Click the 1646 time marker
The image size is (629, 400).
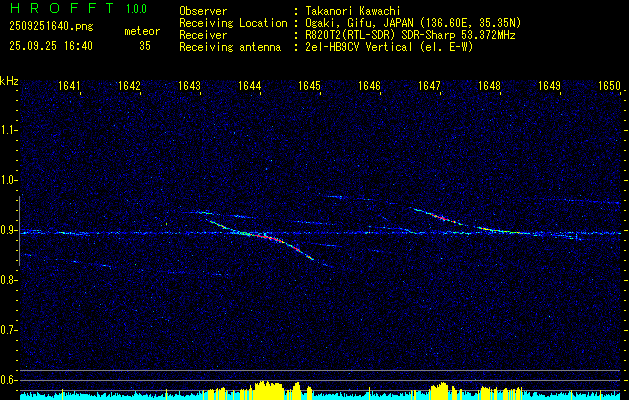369,86
